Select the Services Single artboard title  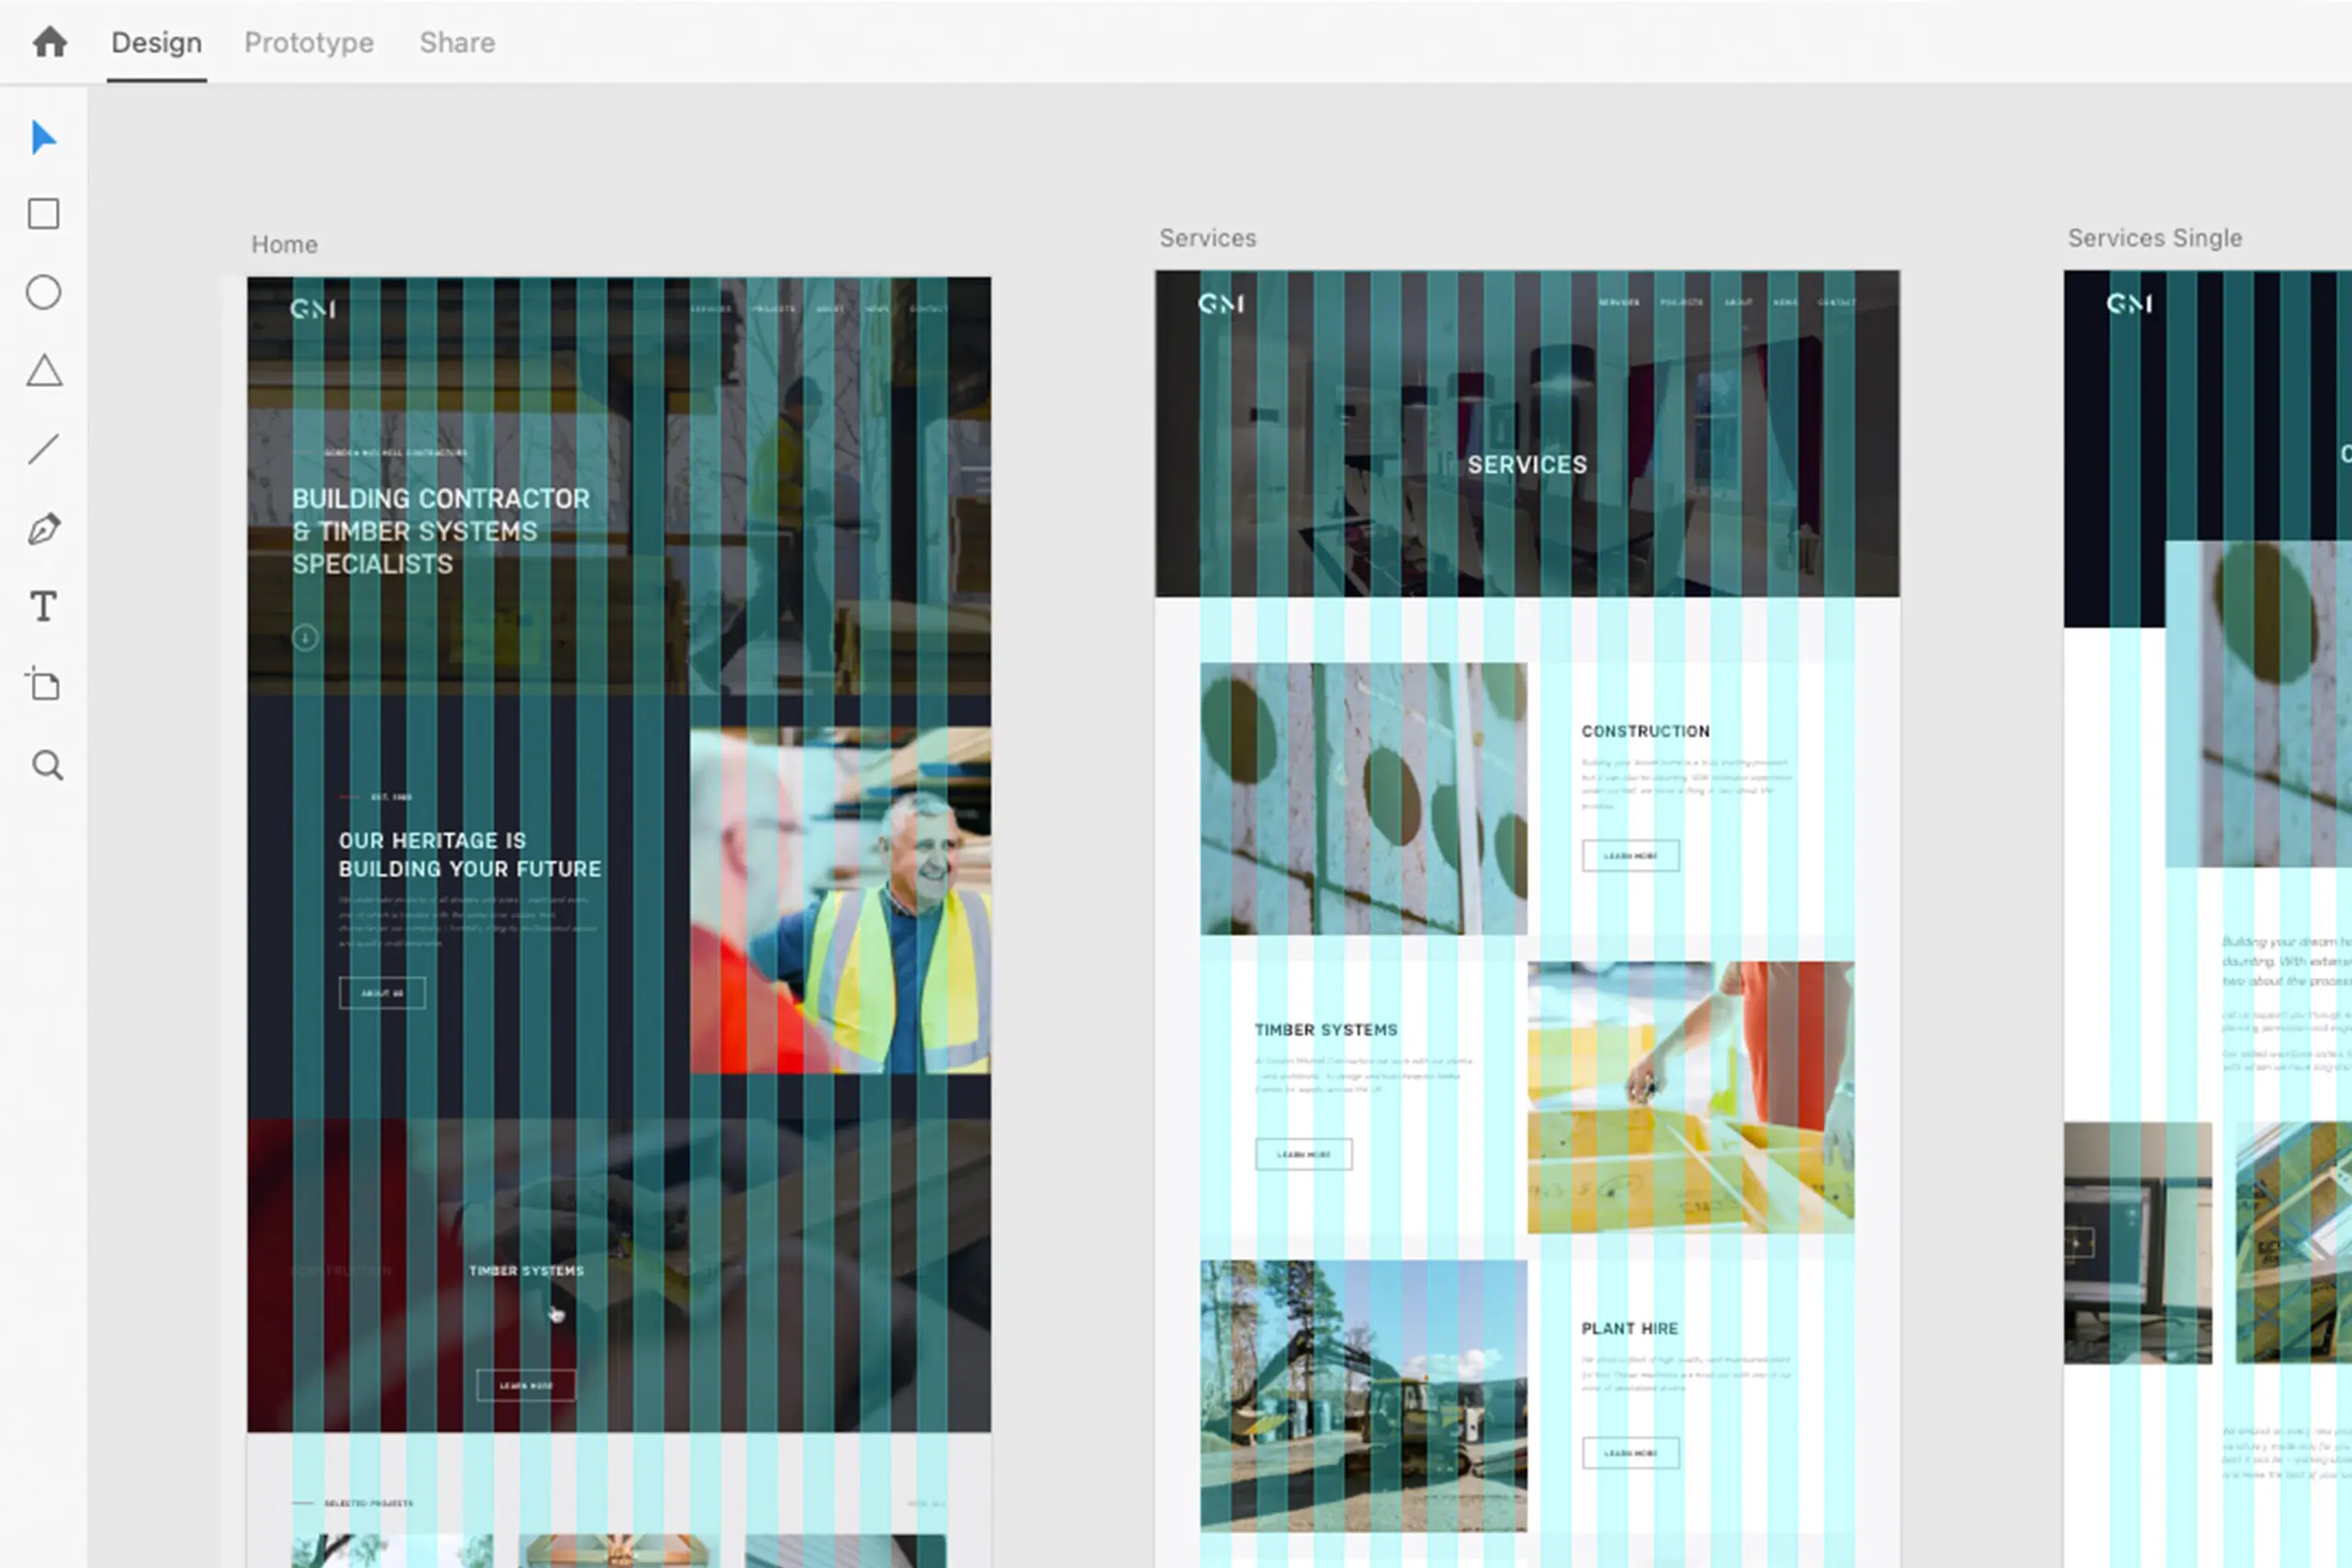pyautogui.click(x=2154, y=238)
